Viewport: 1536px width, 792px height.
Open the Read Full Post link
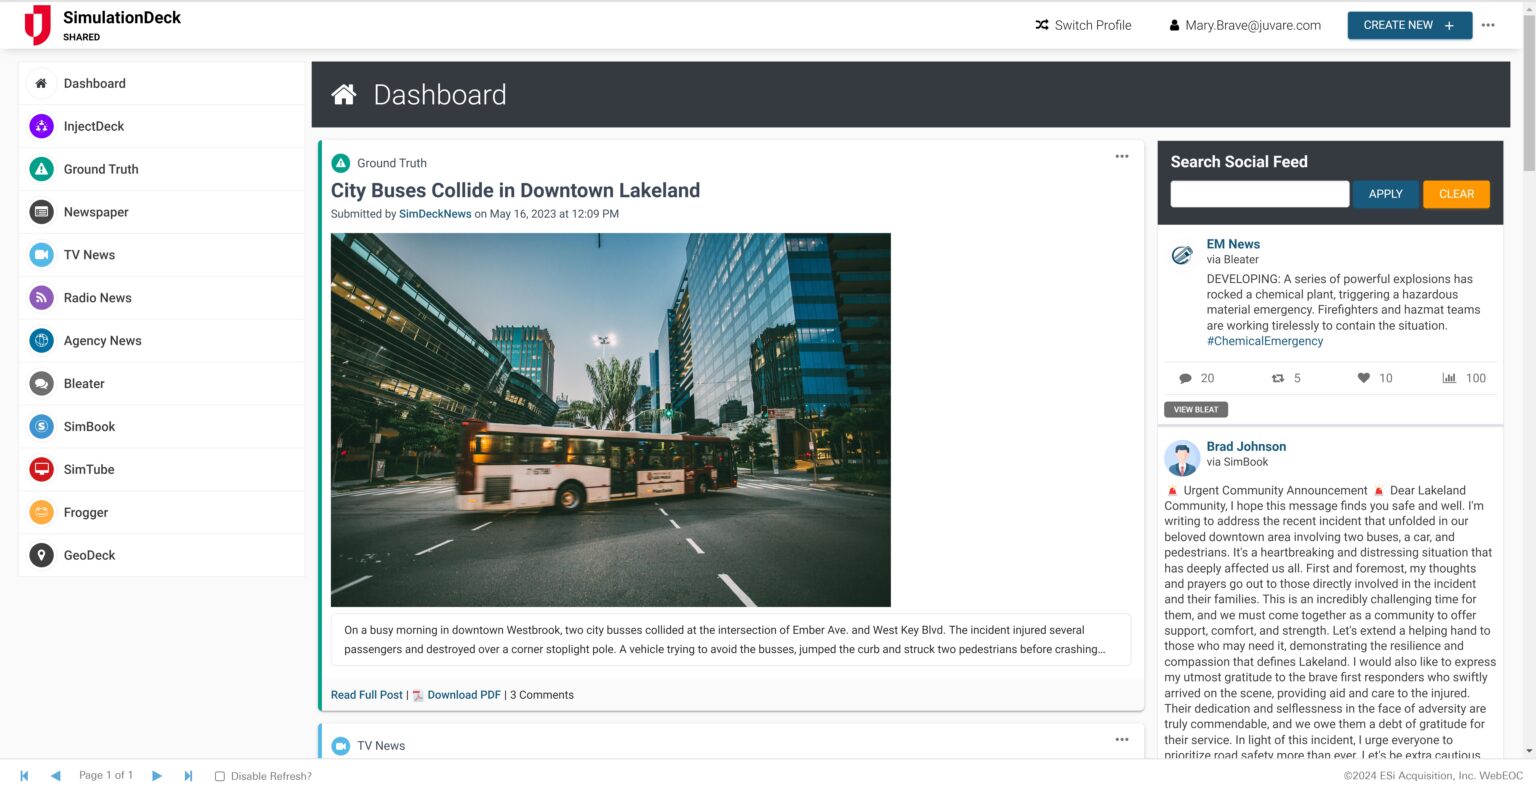point(367,695)
